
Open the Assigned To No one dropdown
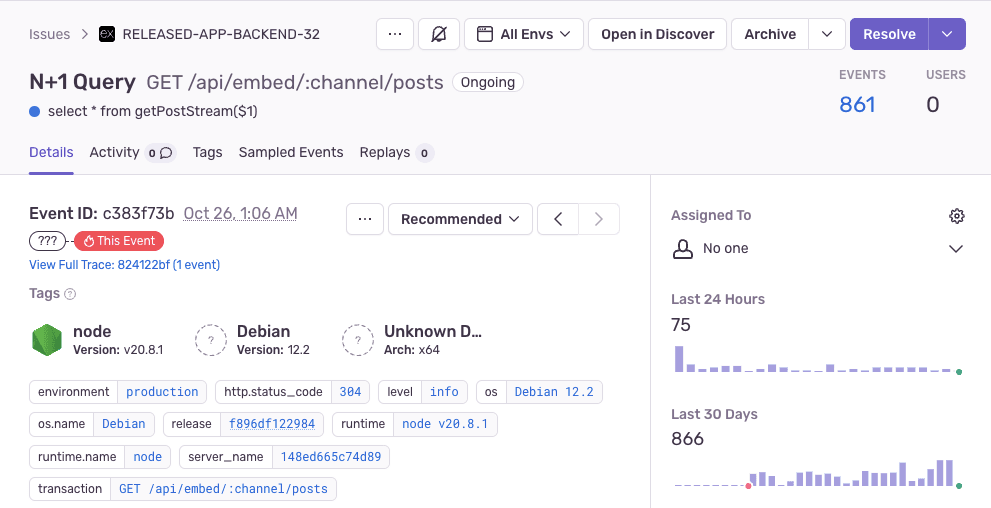click(818, 249)
